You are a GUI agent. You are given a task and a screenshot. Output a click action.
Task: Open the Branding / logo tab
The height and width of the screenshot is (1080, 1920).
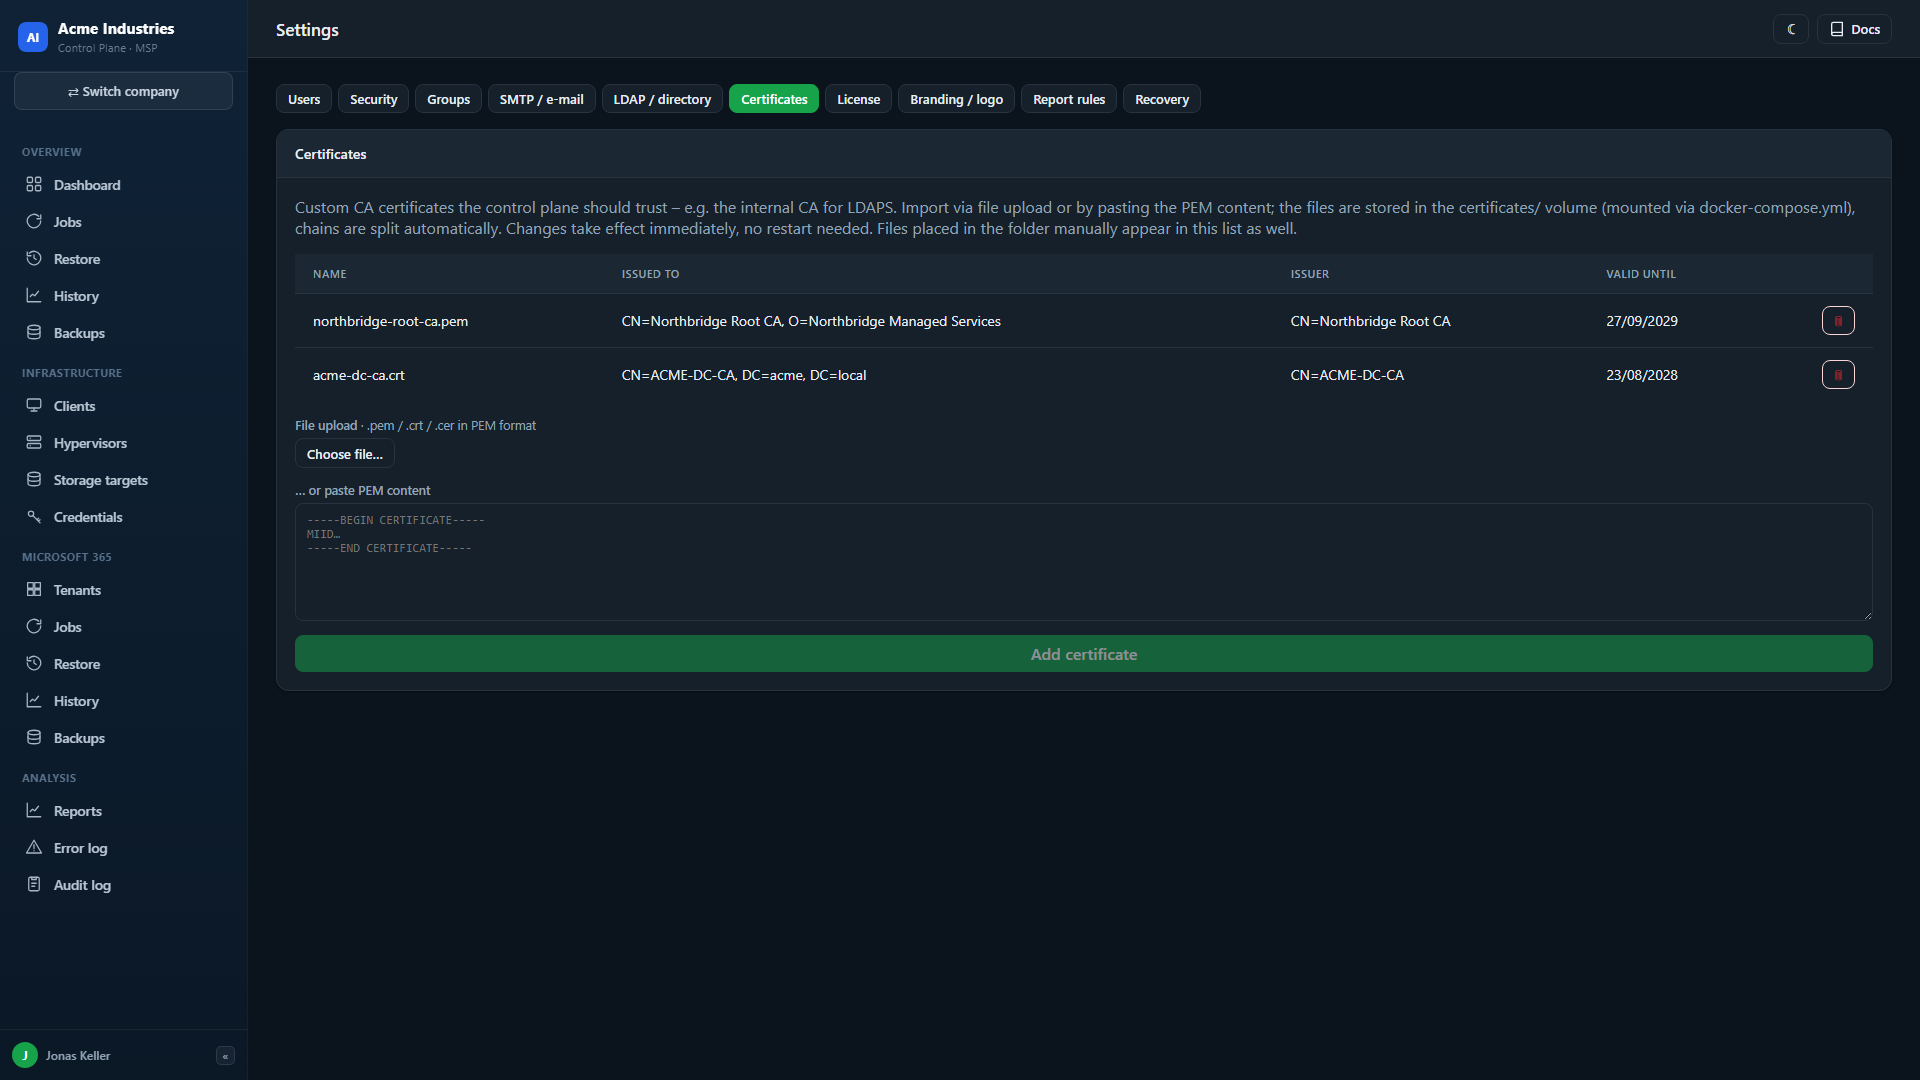point(956,99)
